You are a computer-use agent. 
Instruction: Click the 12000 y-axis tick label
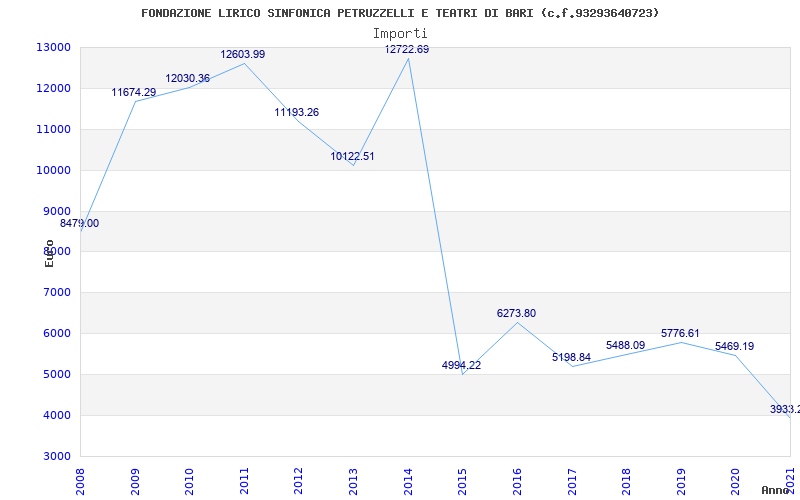[53, 88]
